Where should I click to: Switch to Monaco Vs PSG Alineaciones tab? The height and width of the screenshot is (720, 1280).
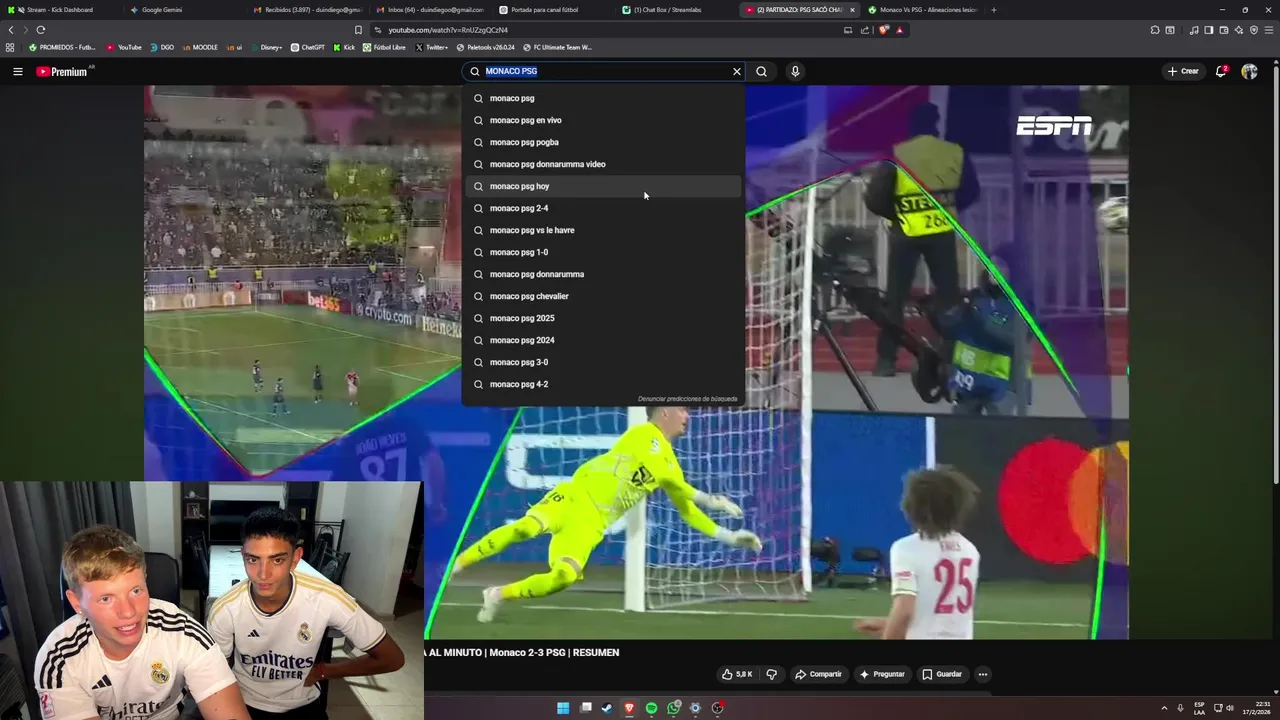(x=922, y=10)
